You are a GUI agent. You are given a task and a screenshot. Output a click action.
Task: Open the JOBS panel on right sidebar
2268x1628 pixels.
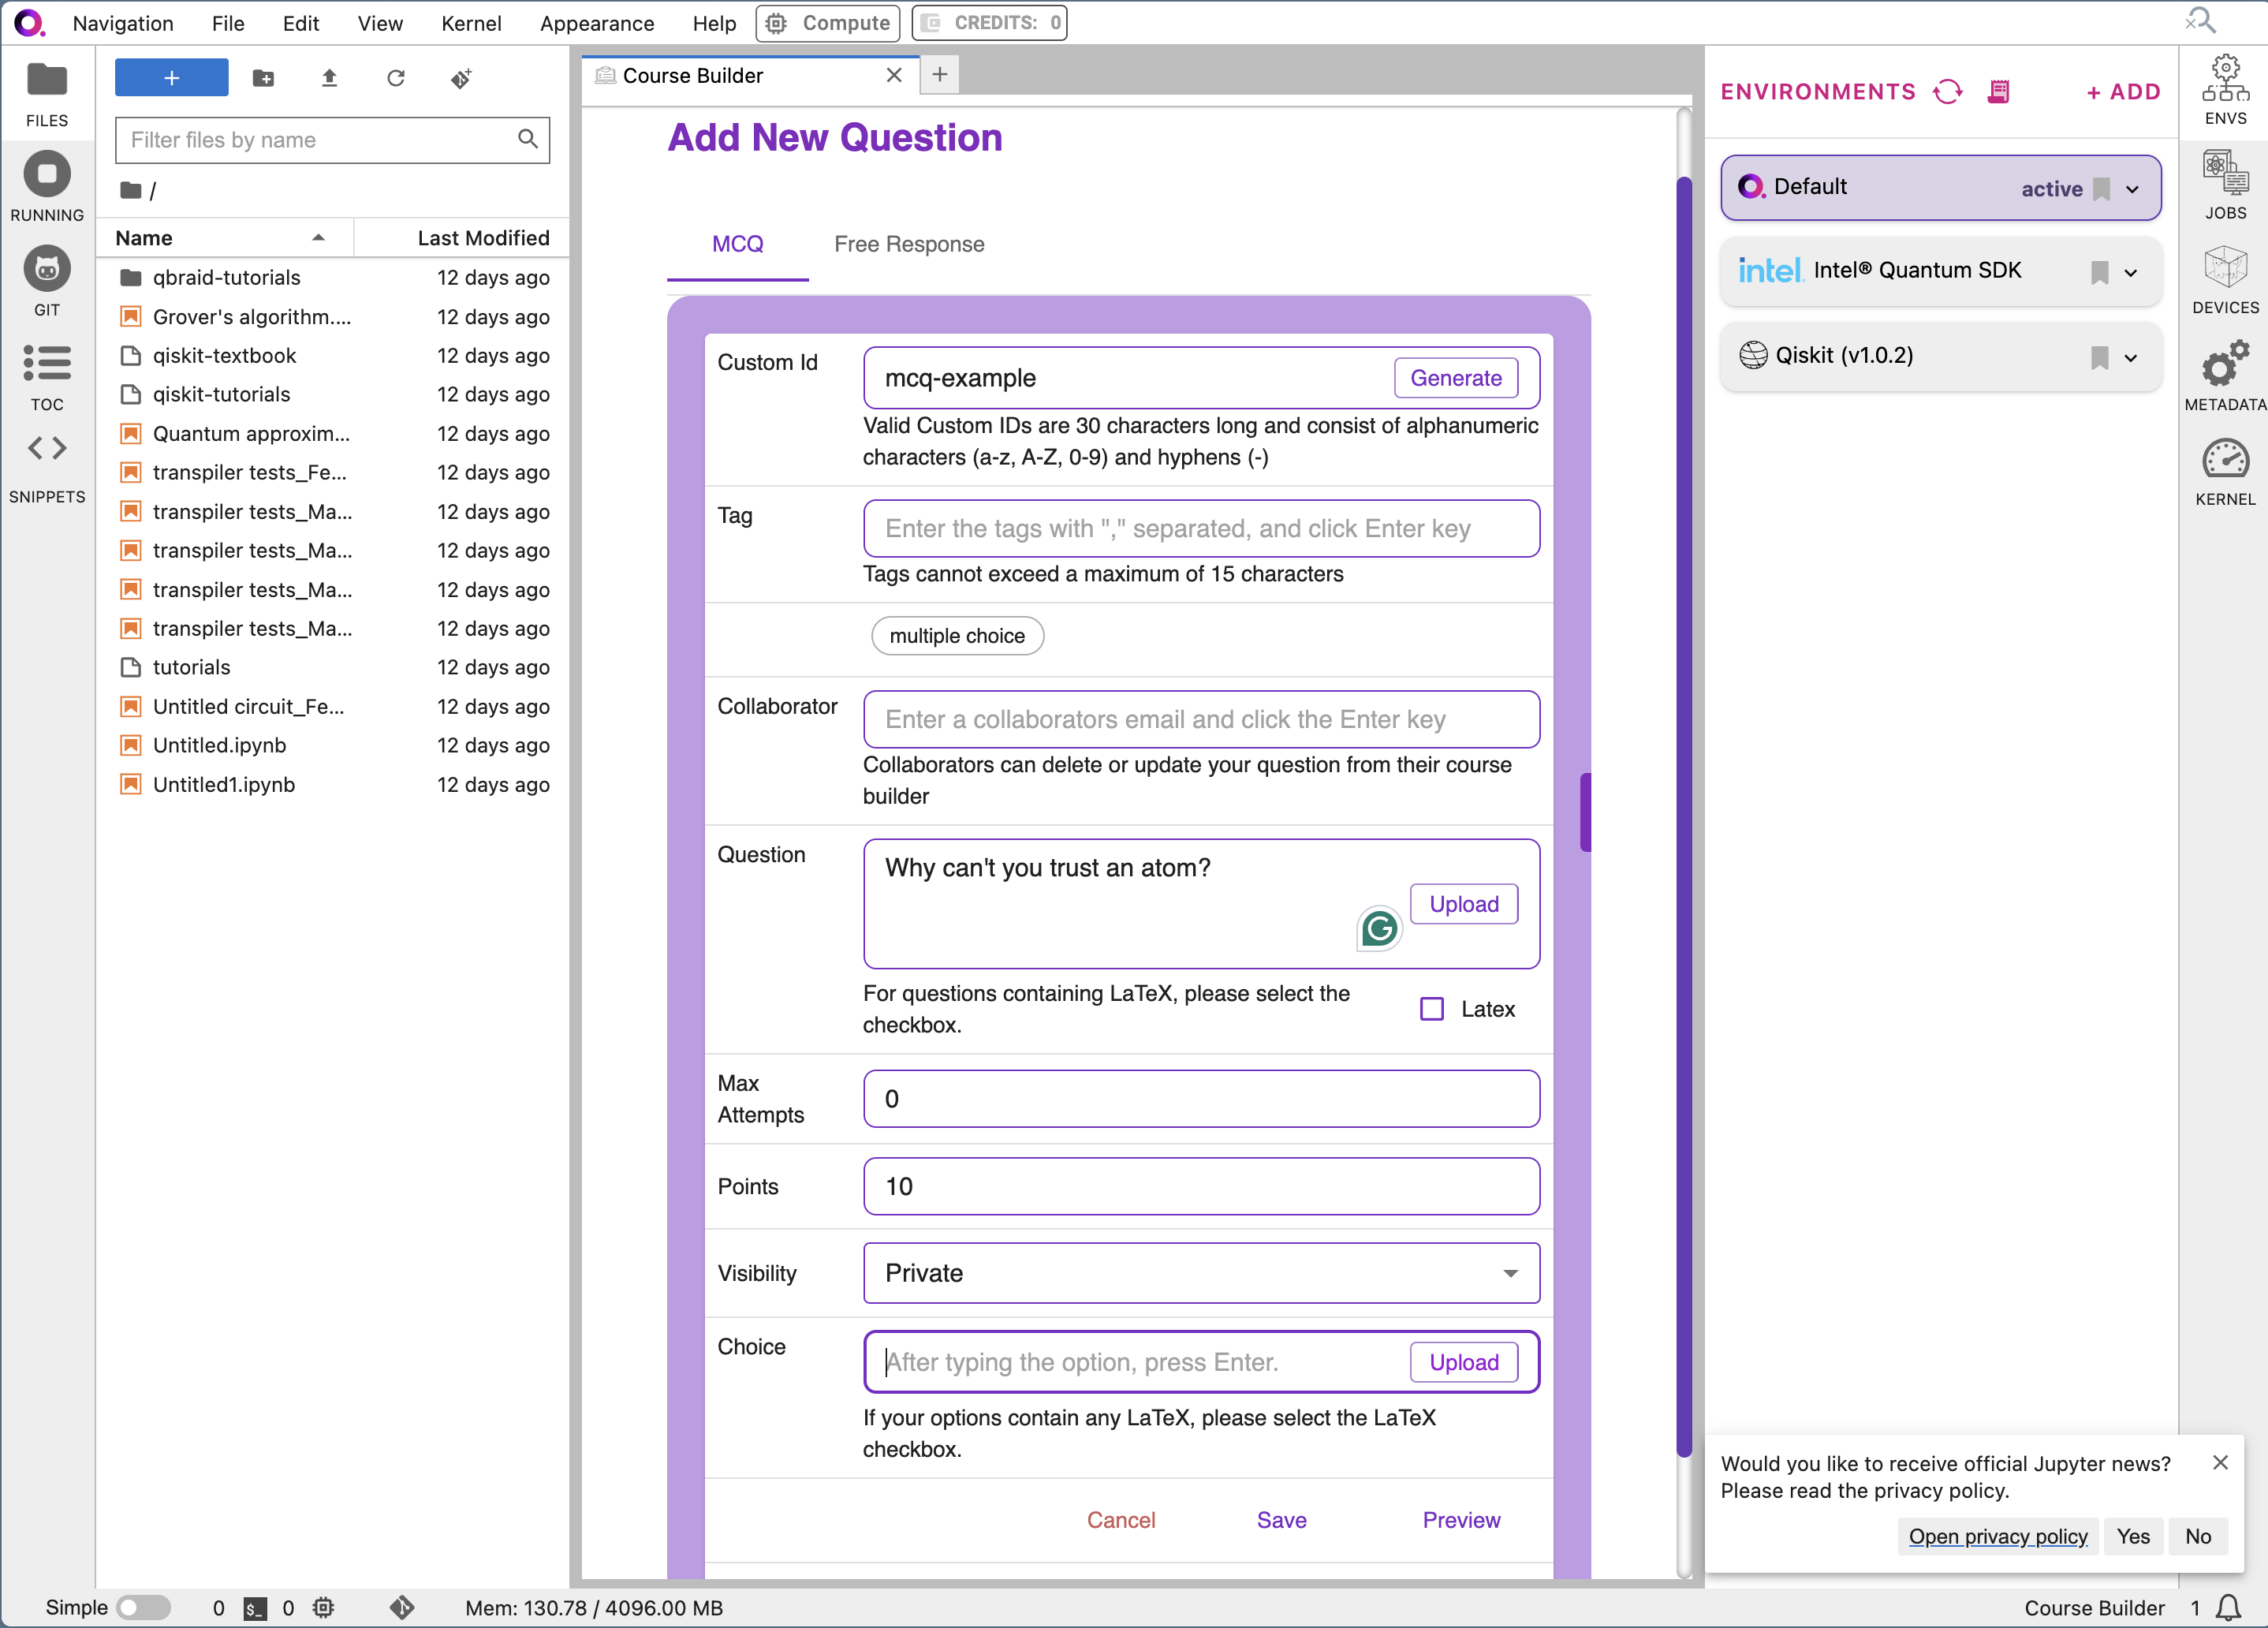2225,185
